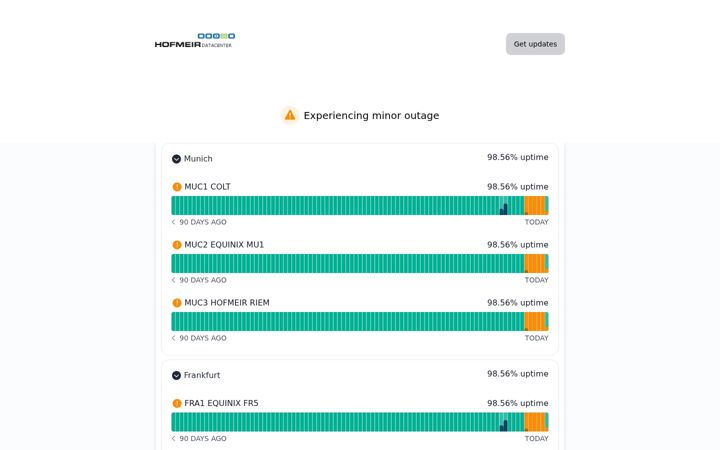Click the dark blue incident bar in FRA1 EQUINIX FR5
The image size is (720, 450).
[x=505, y=426]
